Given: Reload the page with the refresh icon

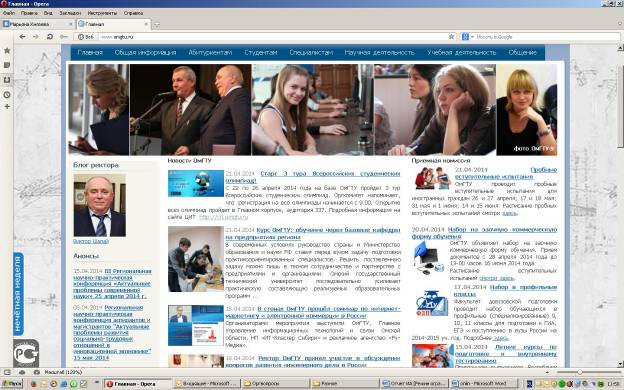Looking at the screenshot, I should (x=50, y=37).
